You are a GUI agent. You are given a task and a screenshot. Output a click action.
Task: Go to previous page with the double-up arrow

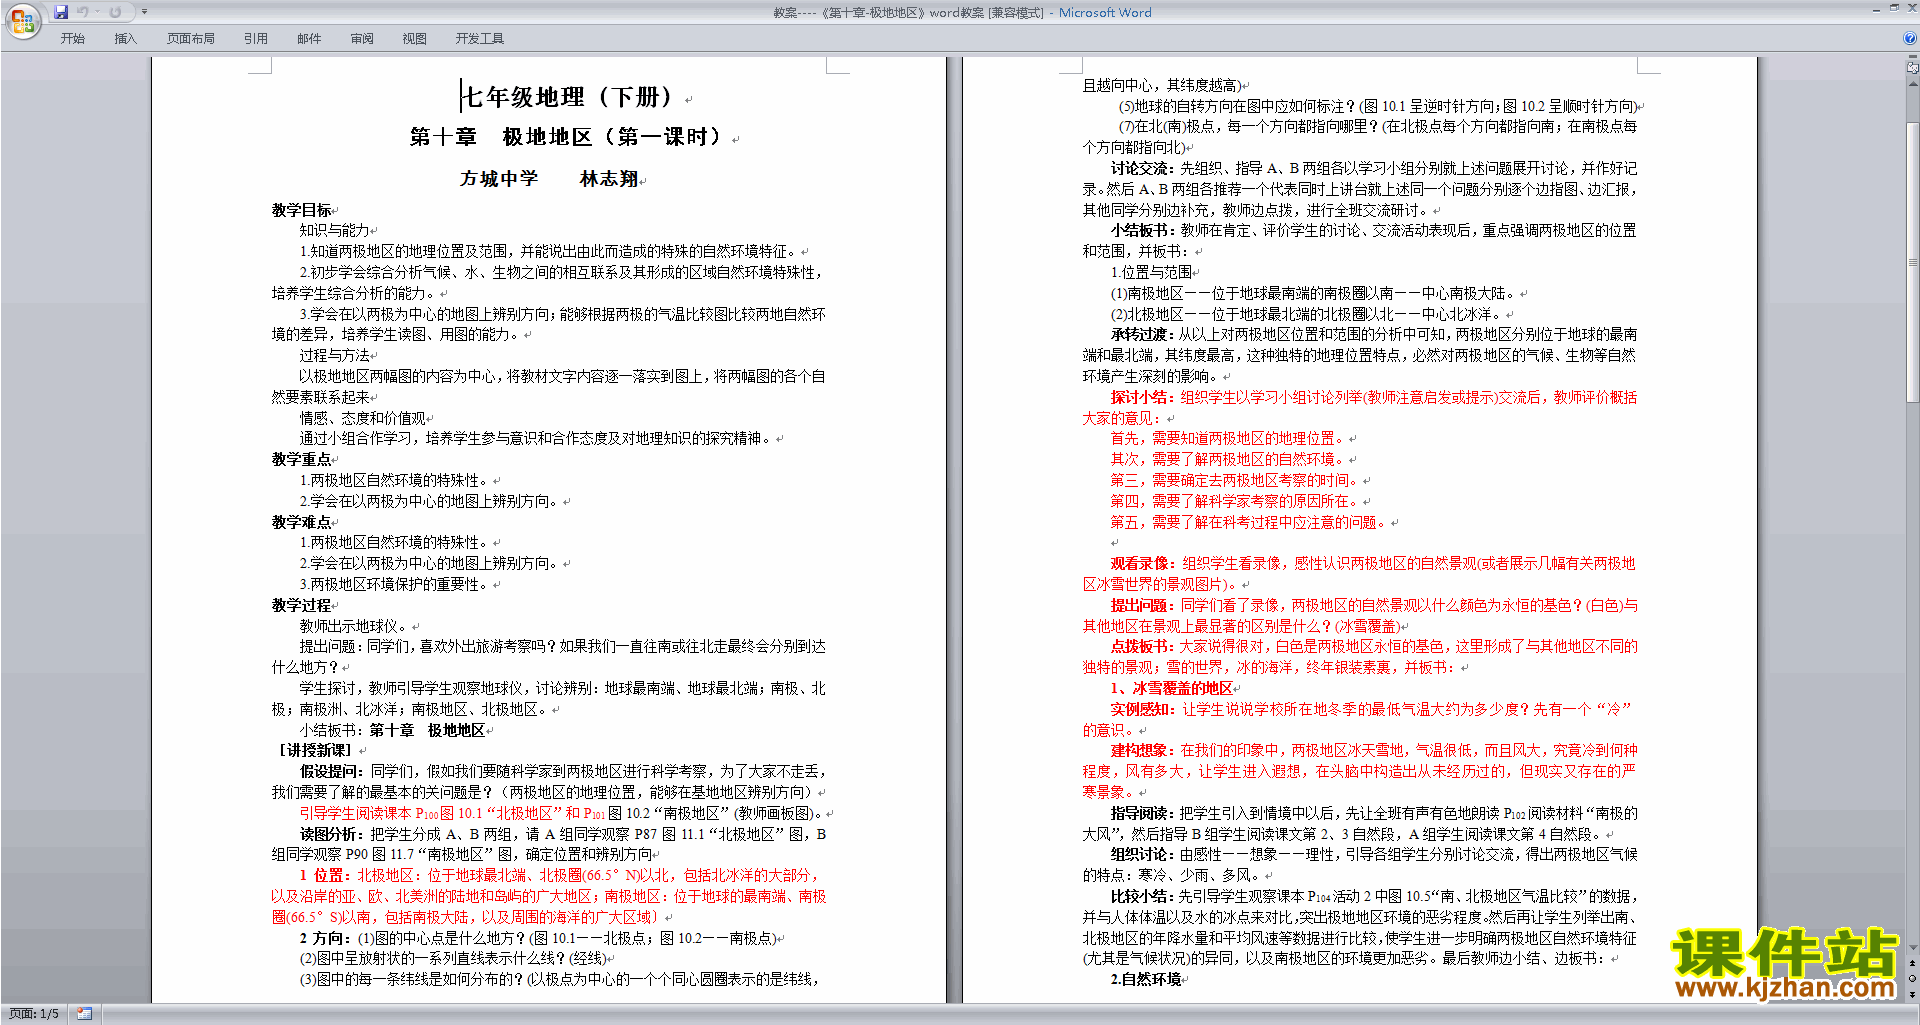click(x=1913, y=963)
